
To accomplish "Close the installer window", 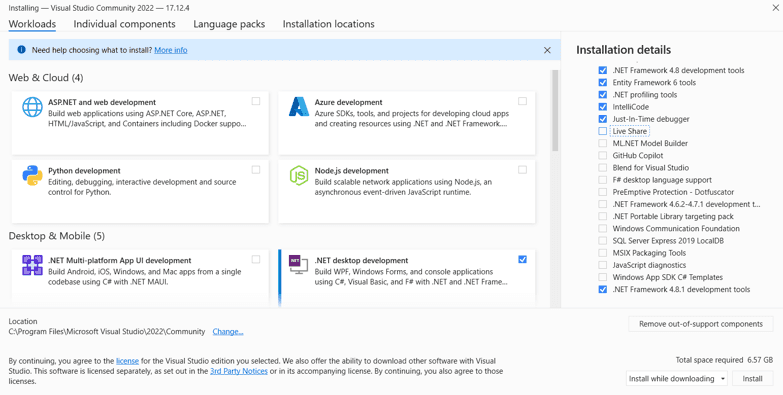I will [776, 7].
